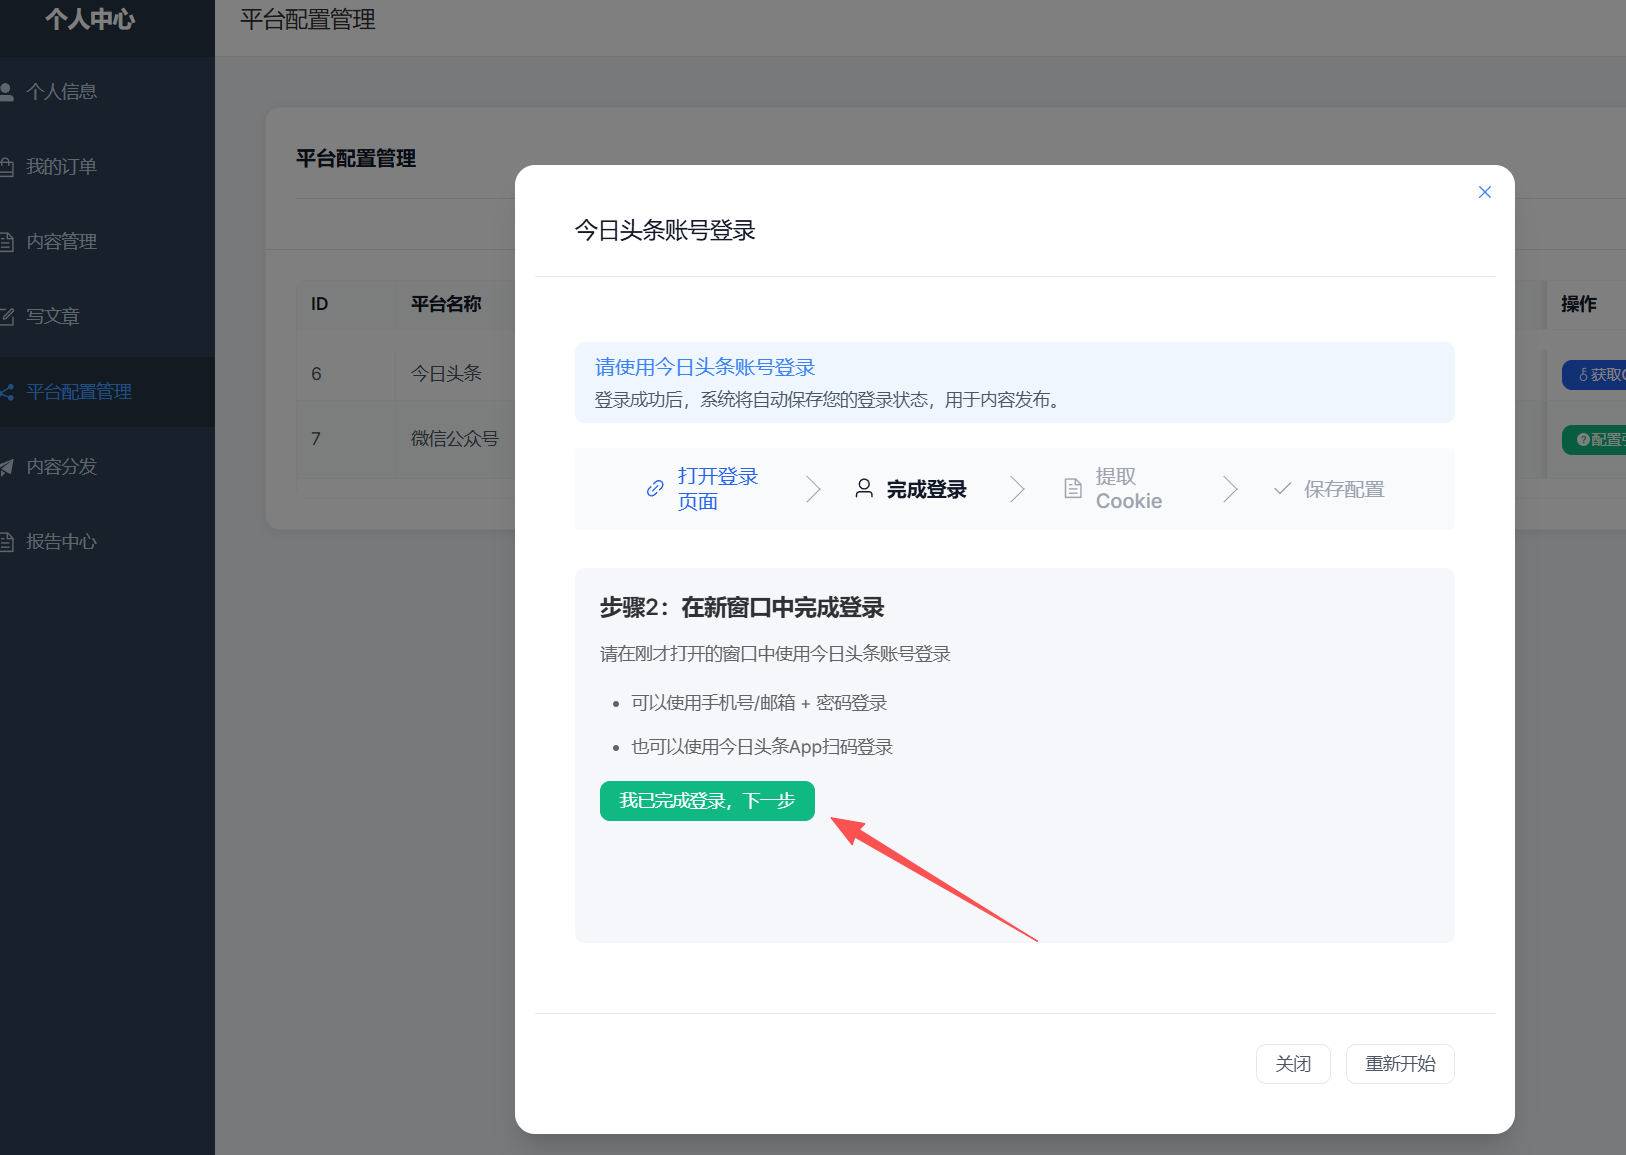
Task: Click the link icon beside 打开登录页面
Action: click(x=655, y=488)
